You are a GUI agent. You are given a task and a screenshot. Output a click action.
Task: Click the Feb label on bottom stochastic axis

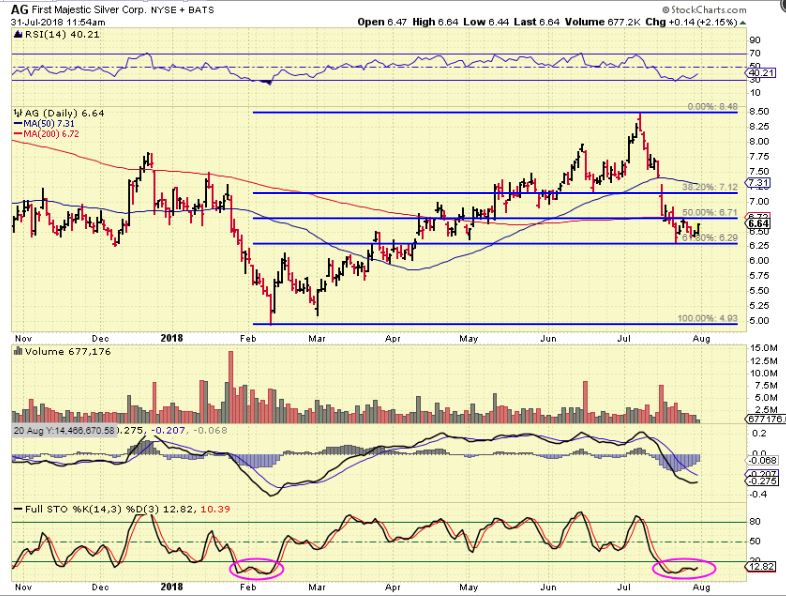(248, 587)
